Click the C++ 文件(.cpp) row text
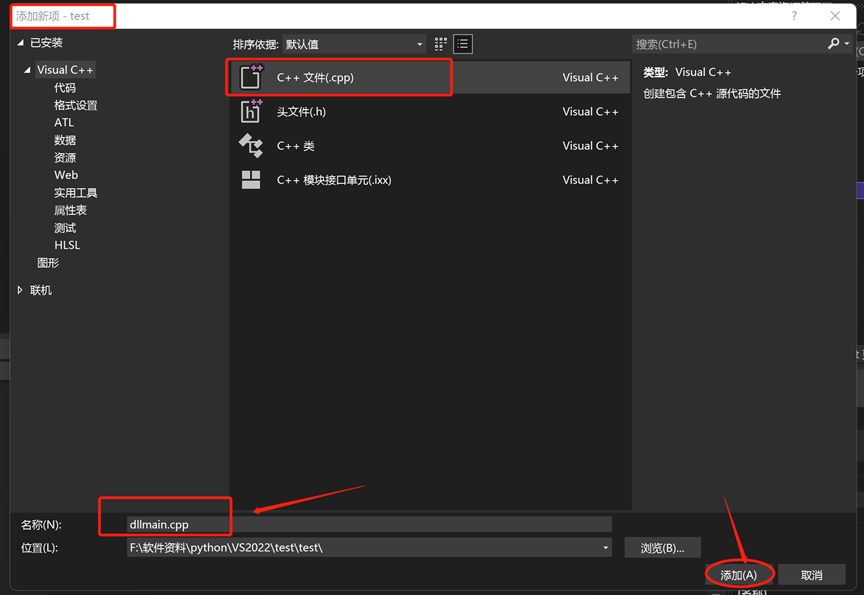 [x=315, y=78]
